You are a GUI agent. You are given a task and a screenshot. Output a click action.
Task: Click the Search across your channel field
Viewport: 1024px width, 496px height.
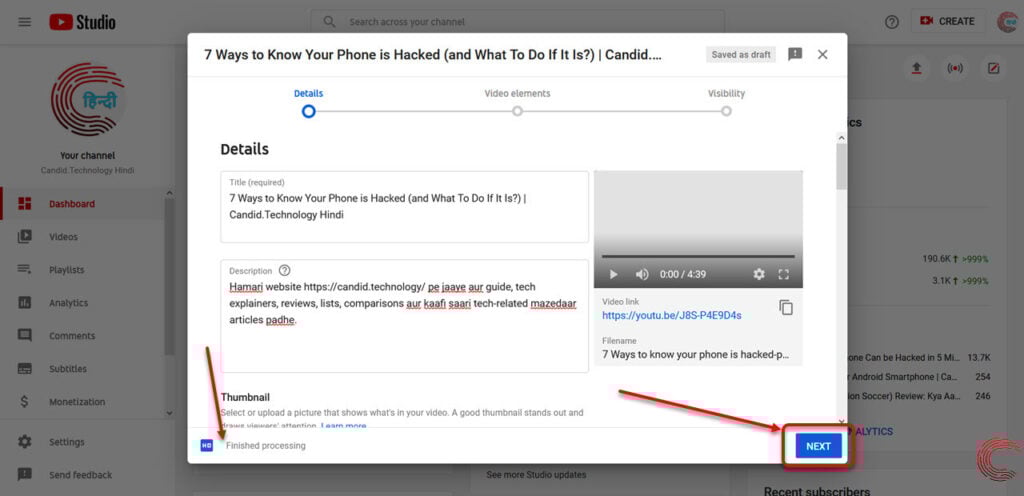517,22
